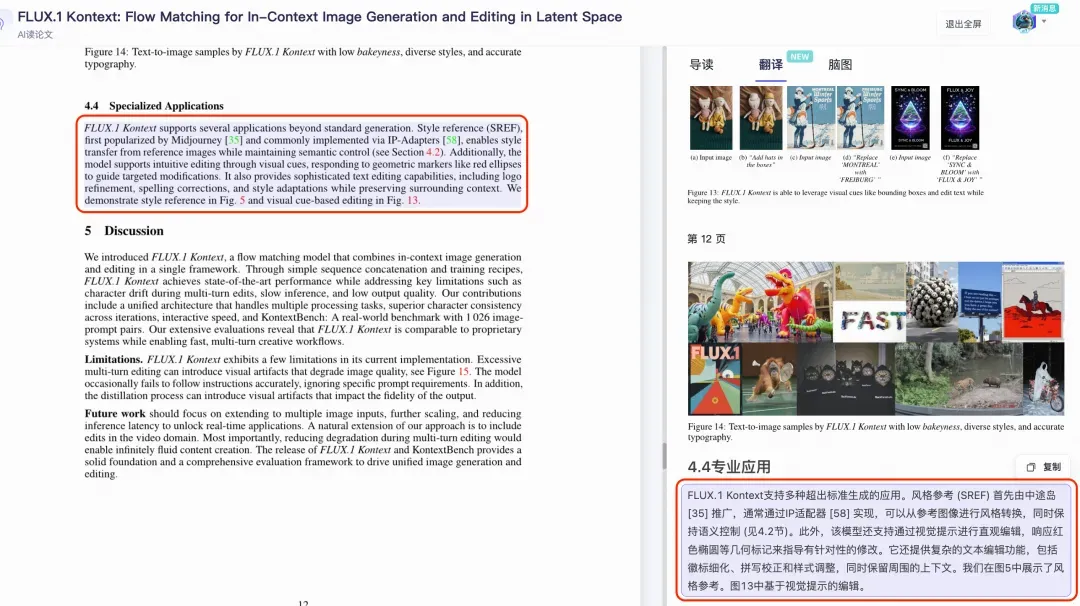Click the FLUX & JOY poster thumbnail

coord(959,118)
